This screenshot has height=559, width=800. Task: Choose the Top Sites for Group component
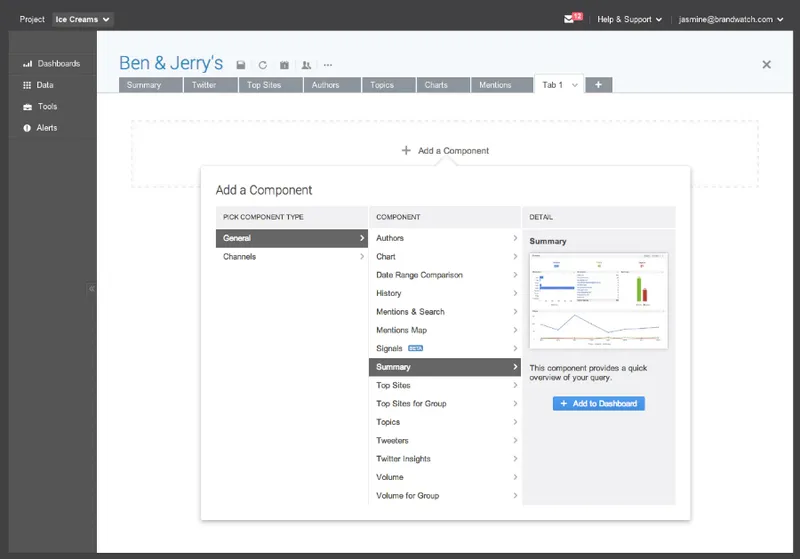click(444, 403)
